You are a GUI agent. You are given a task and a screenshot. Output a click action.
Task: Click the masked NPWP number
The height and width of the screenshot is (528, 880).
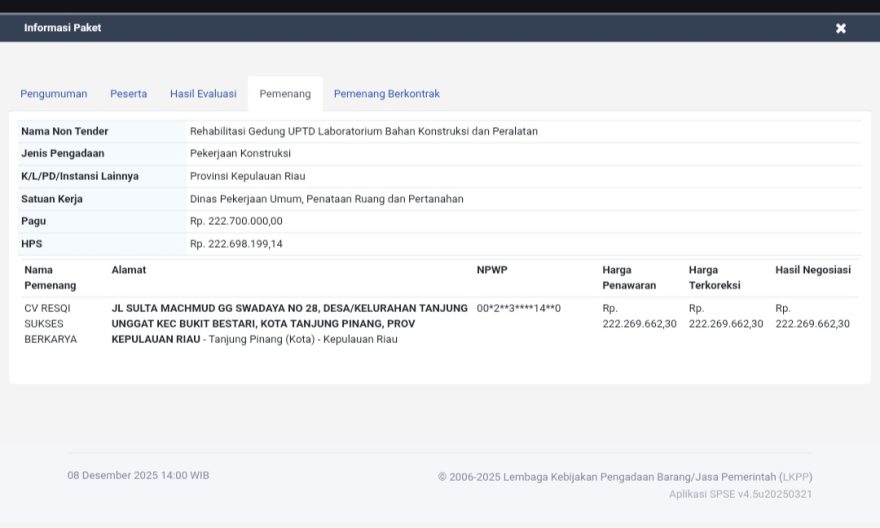(518, 308)
